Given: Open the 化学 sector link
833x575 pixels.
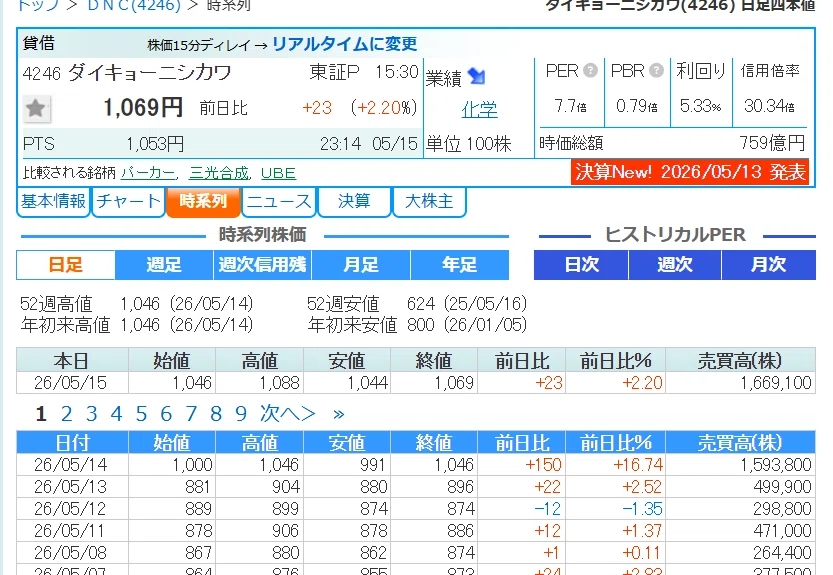Looking at the screenshot, I should [x=479, y=110].
